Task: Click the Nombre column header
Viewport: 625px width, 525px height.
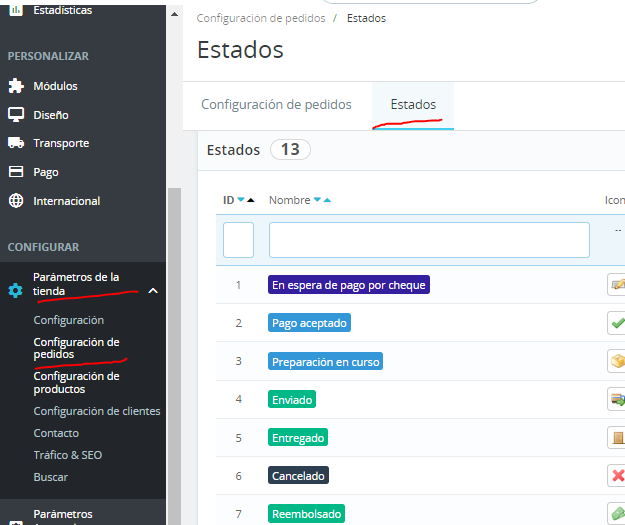Action: point(289,200)
